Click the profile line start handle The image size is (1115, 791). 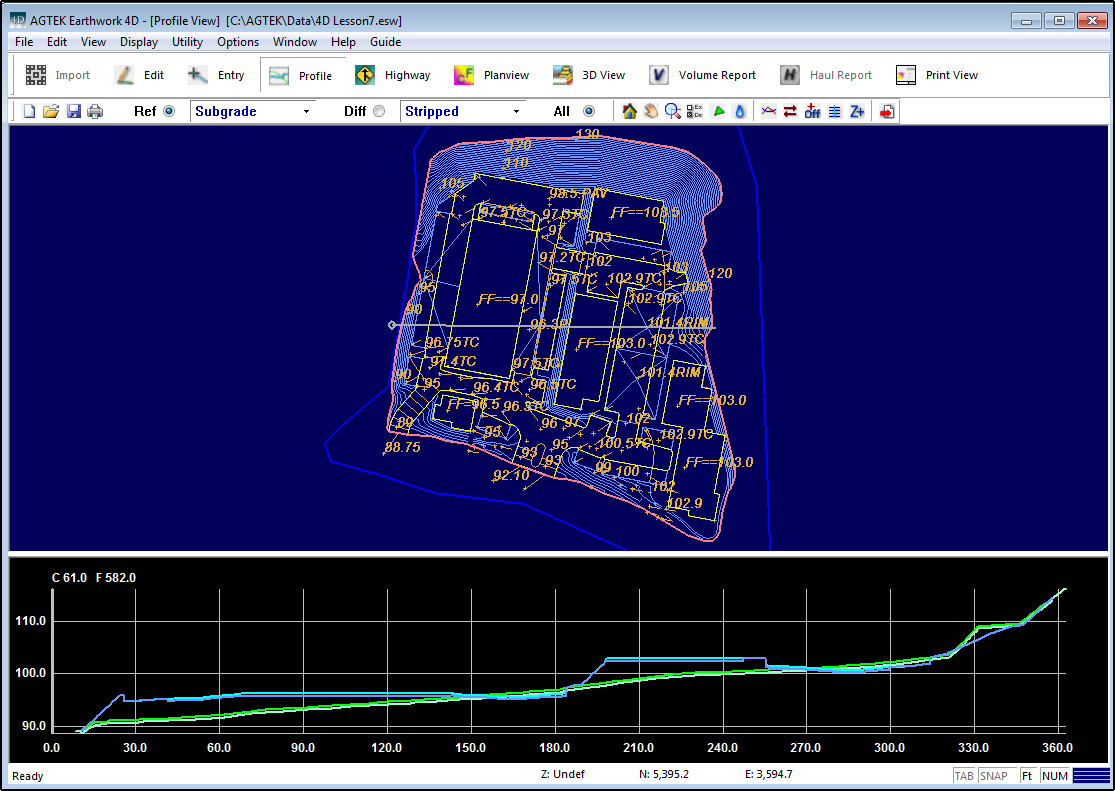(x=392, y=325)
